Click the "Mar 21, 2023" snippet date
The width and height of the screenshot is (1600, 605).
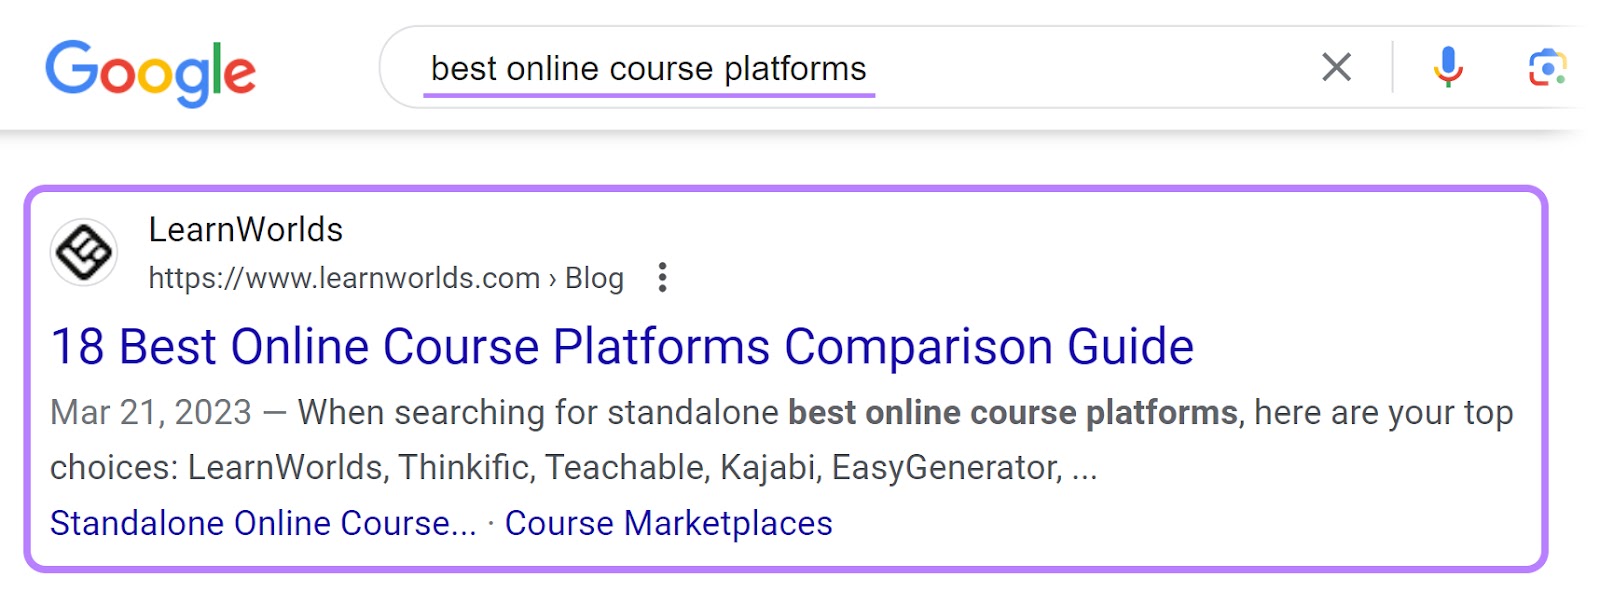(x=151, y=411)
